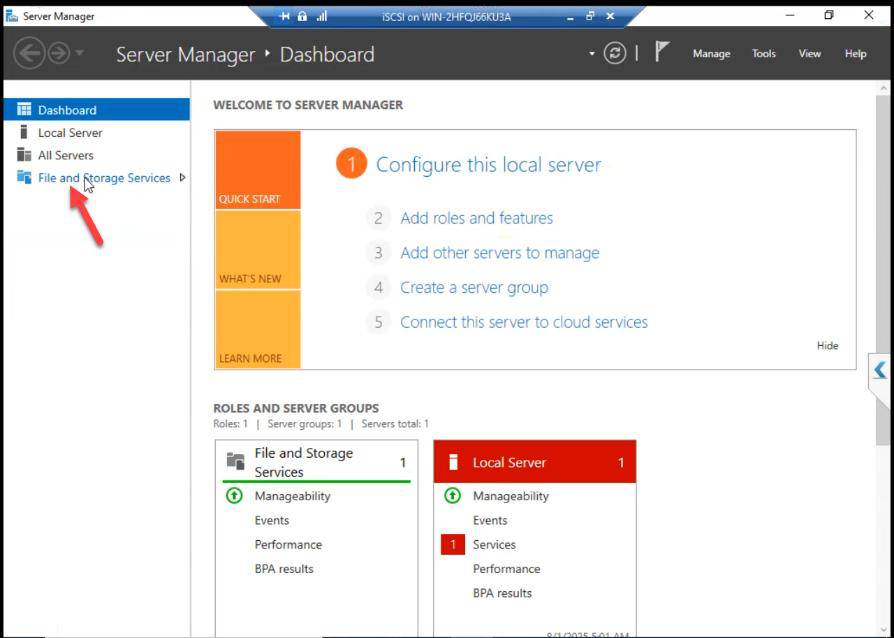Click BPA results in File and Storage tile

point(284,568)
